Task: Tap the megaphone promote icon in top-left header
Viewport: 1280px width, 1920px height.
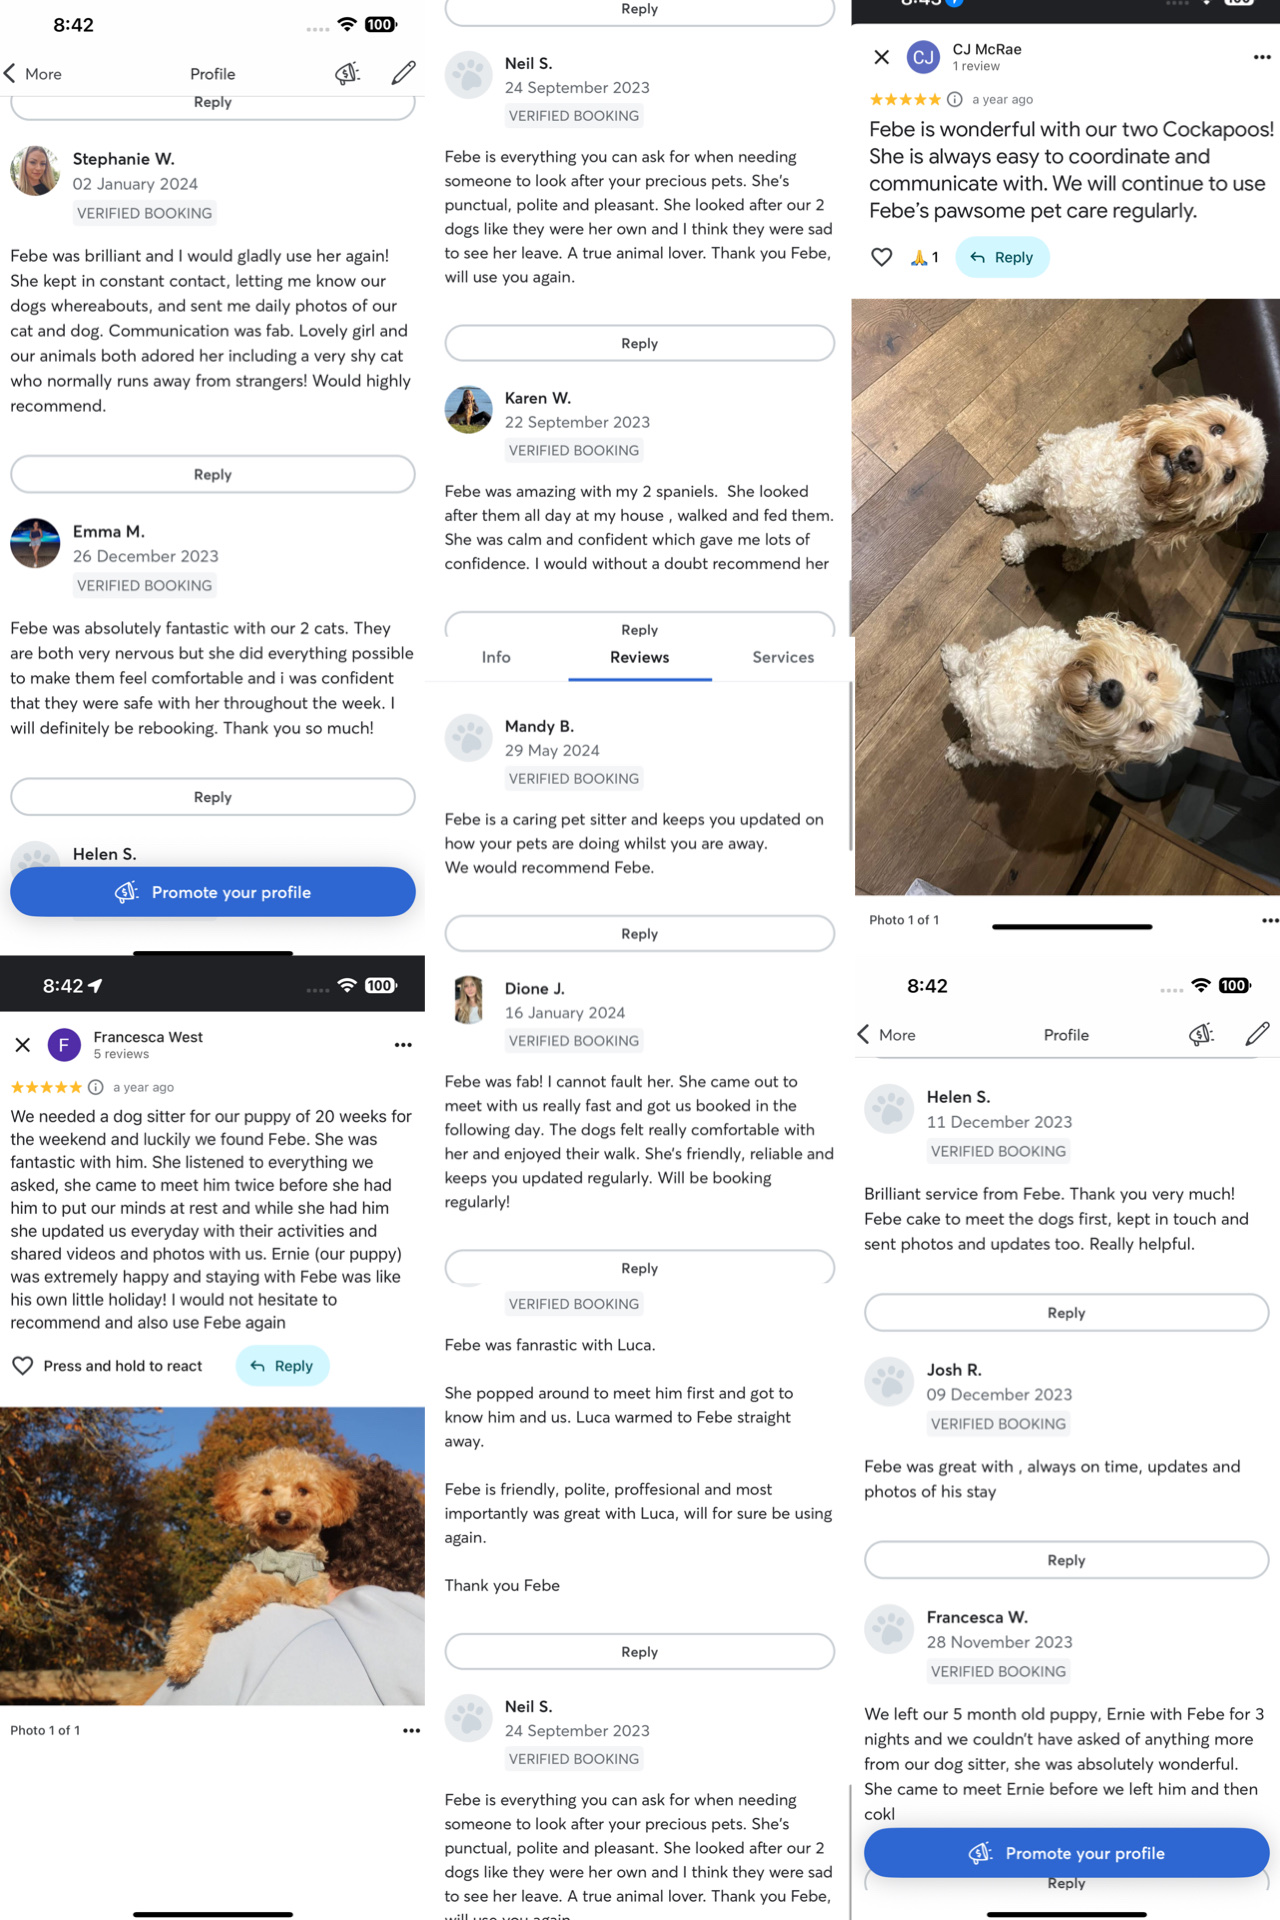Action: 347,73
